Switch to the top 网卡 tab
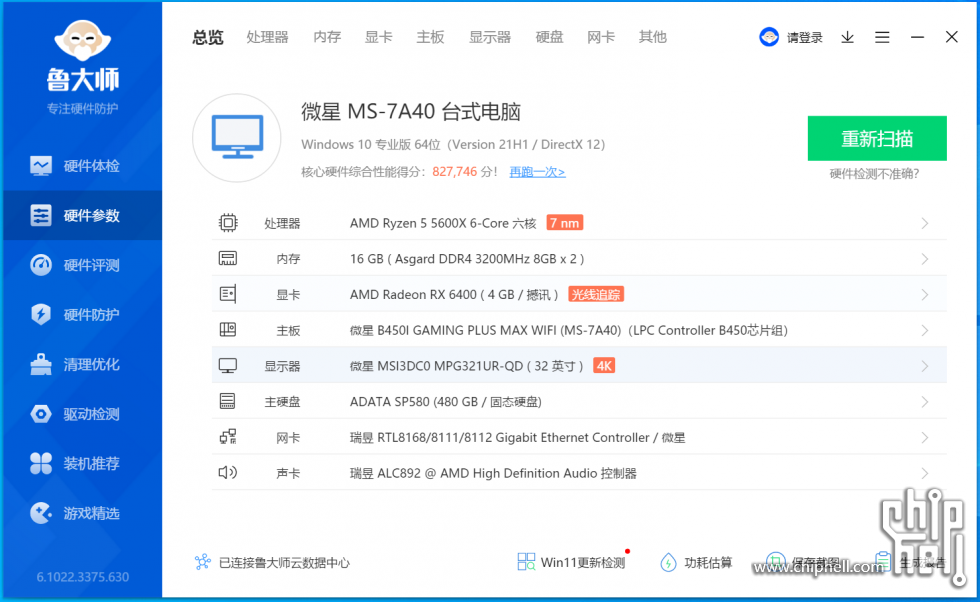The image size is (980, 602). point(601,38)
